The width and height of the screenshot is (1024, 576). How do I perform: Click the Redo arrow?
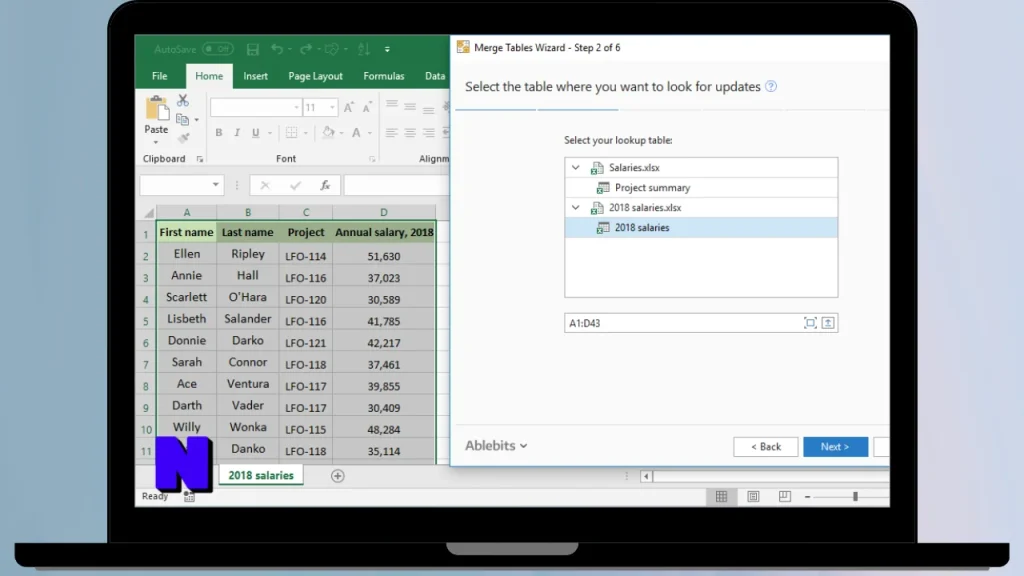coord(305,49)
